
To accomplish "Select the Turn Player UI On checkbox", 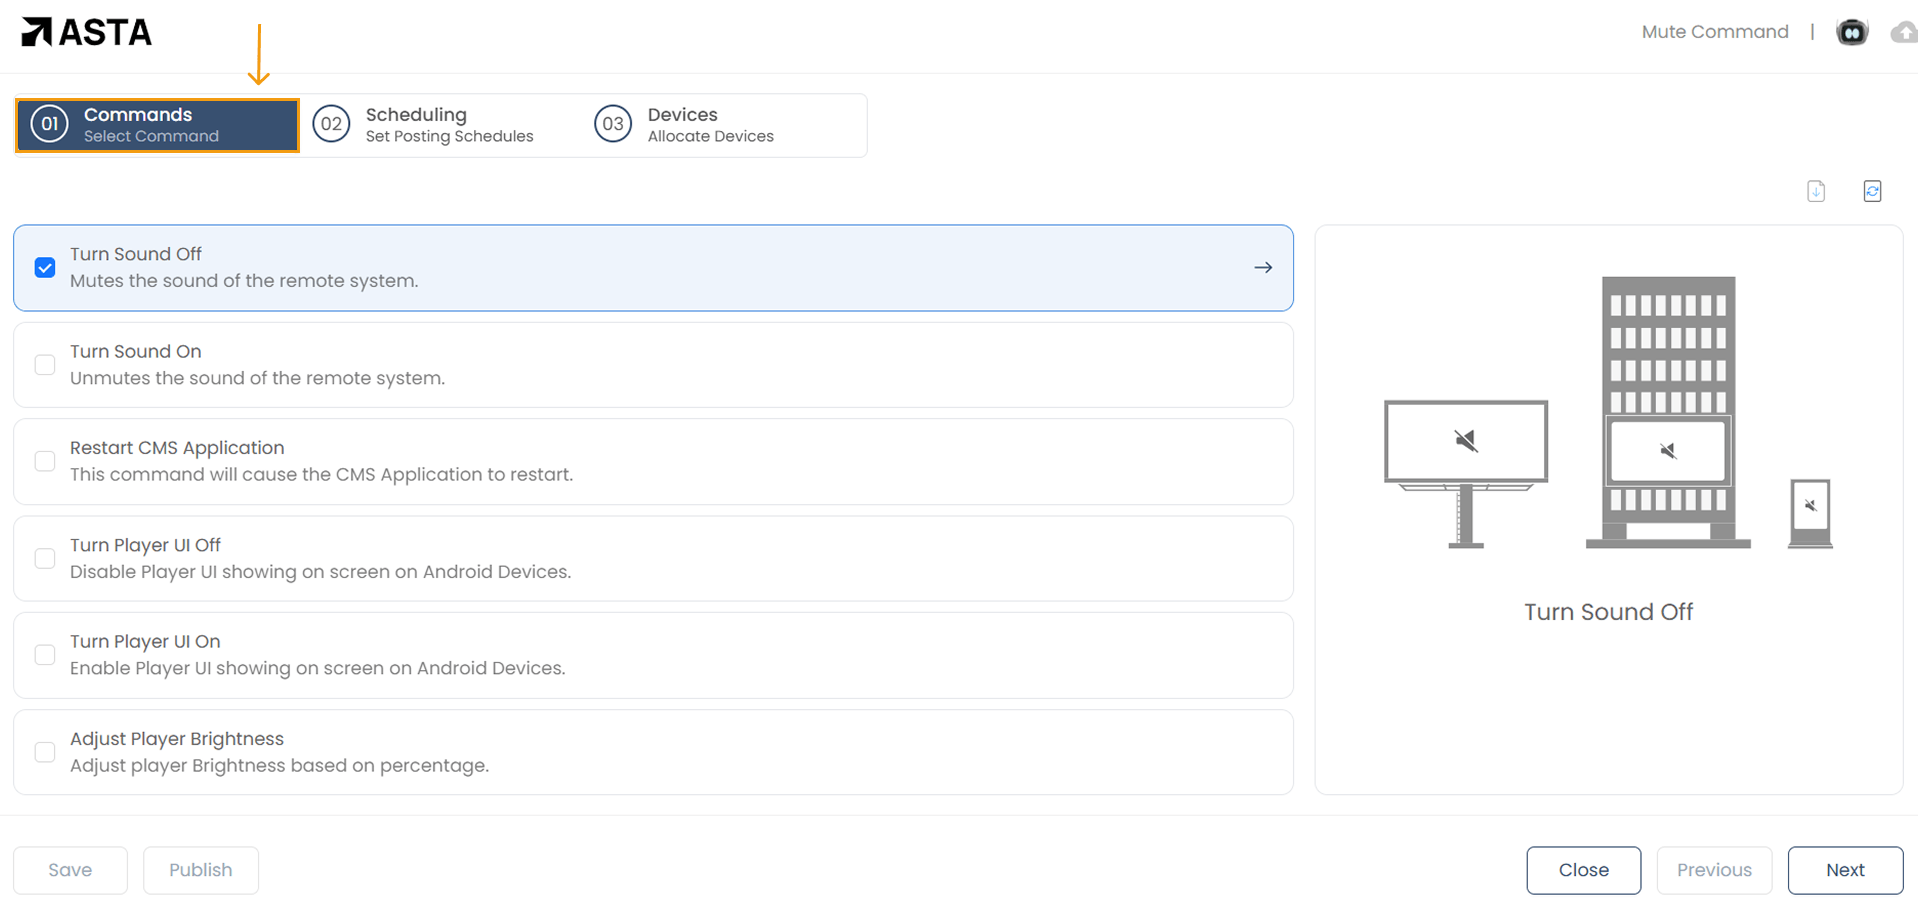I will click(45, 655).
